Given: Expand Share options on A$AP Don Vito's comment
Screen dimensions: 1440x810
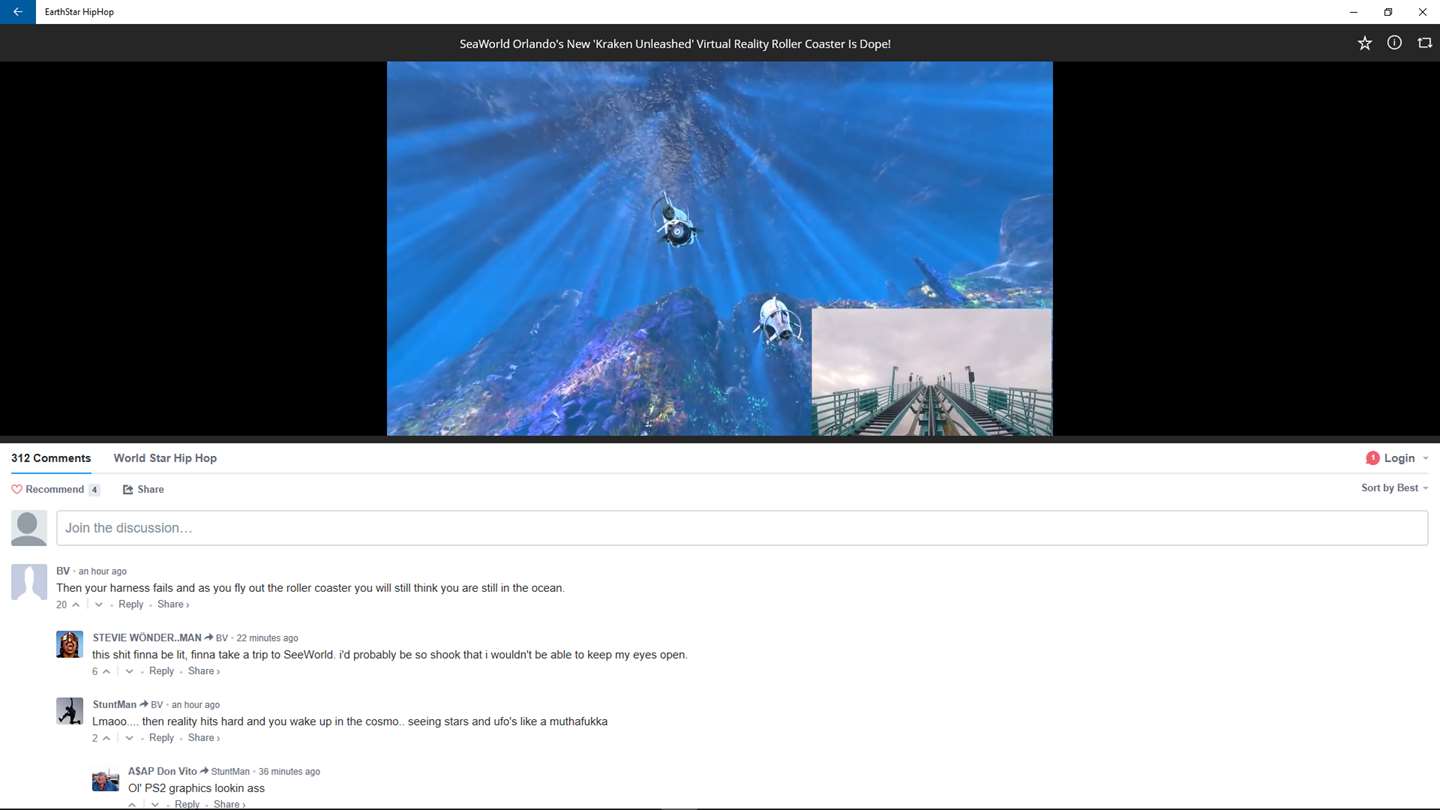Looking at the screenshot, I should (x=229, y=804).
